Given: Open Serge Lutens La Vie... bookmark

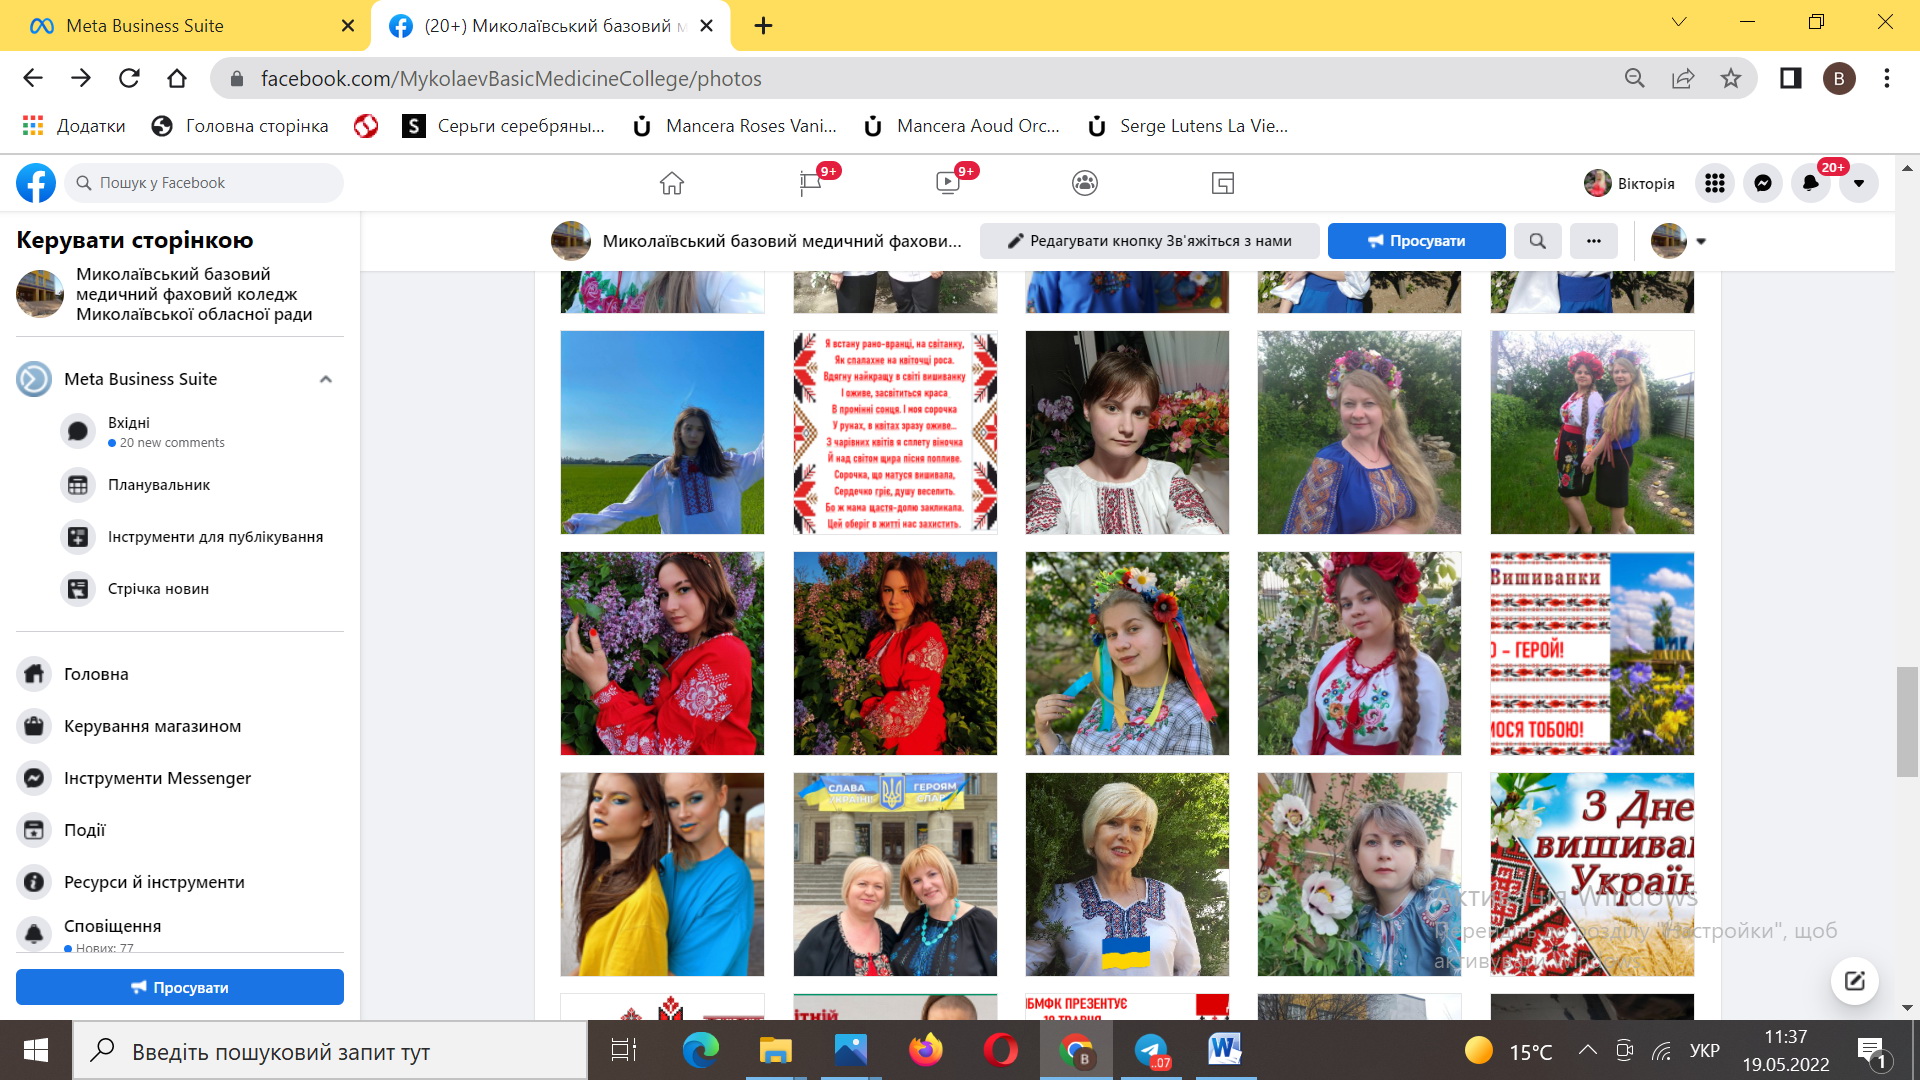Looking at the screenshot, I should point(1190,126).
